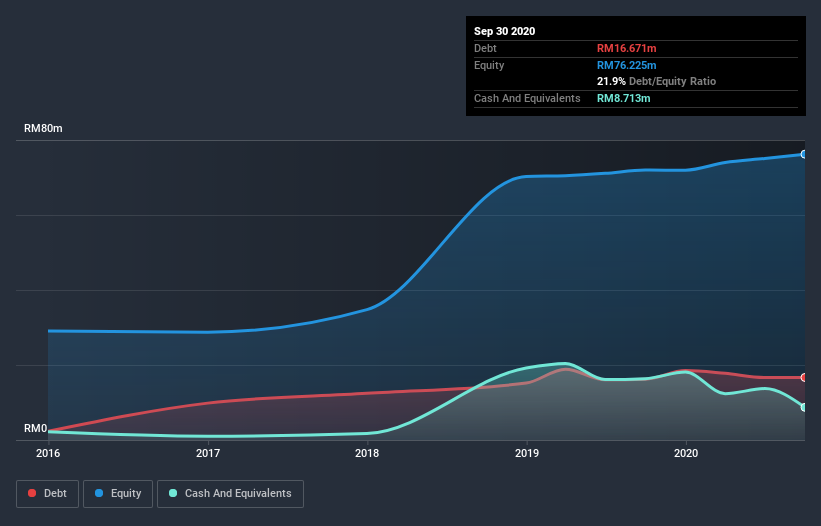This screenshot has height=526, width=821.
Task: Click the 2018 x-axis label
Action: coord(367,453)
